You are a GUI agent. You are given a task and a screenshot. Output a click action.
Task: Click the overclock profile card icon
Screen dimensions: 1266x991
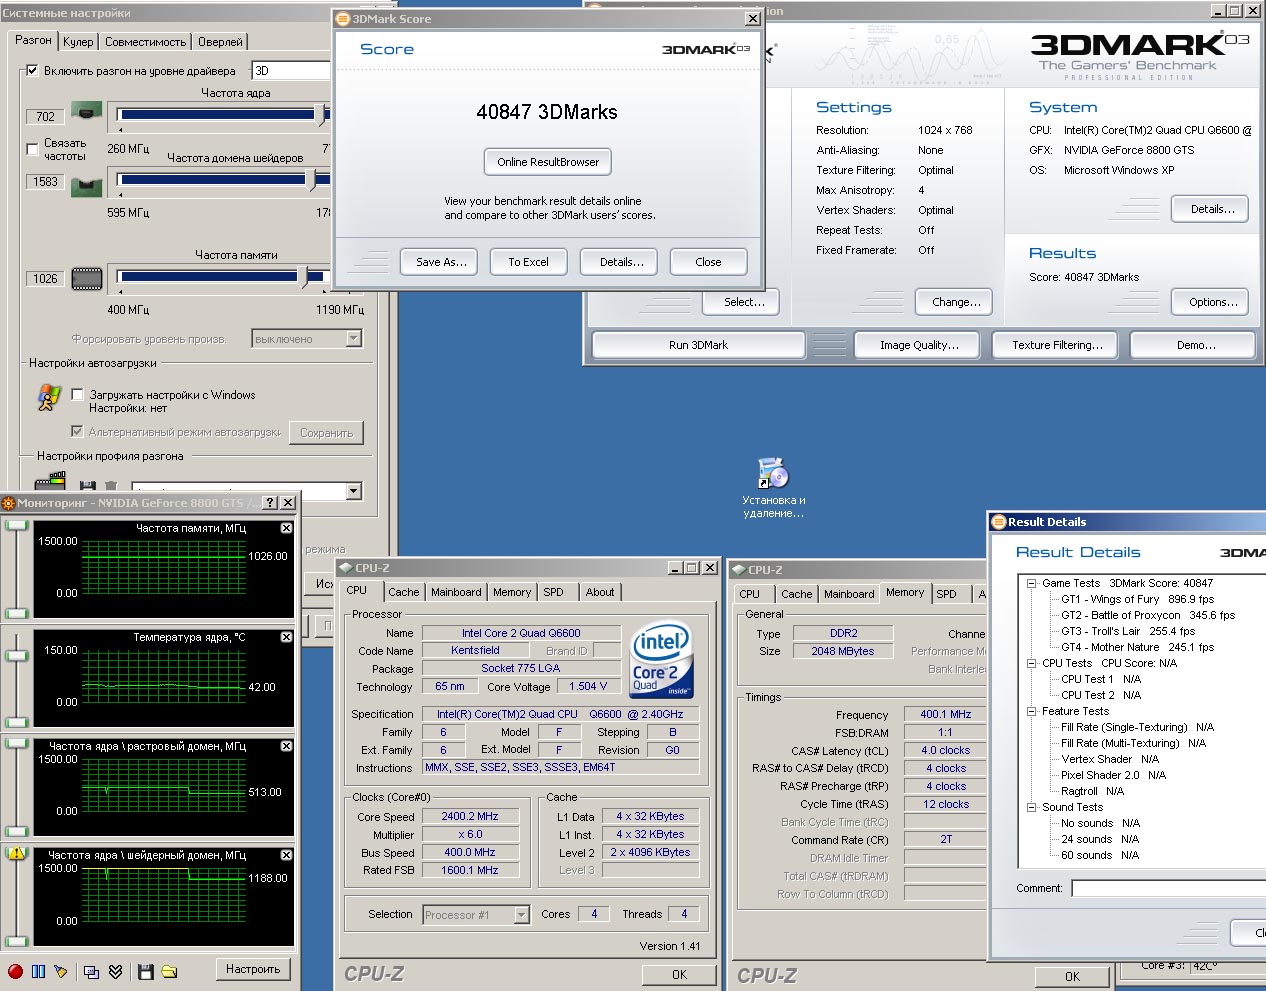[x=51, y=483]
